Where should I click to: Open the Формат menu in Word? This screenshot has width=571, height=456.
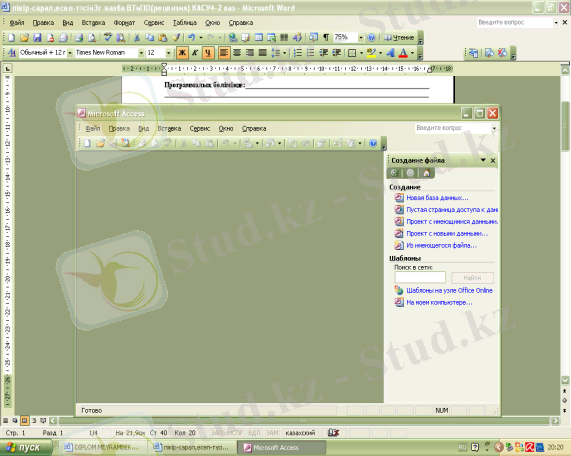(x=124, y=23)
